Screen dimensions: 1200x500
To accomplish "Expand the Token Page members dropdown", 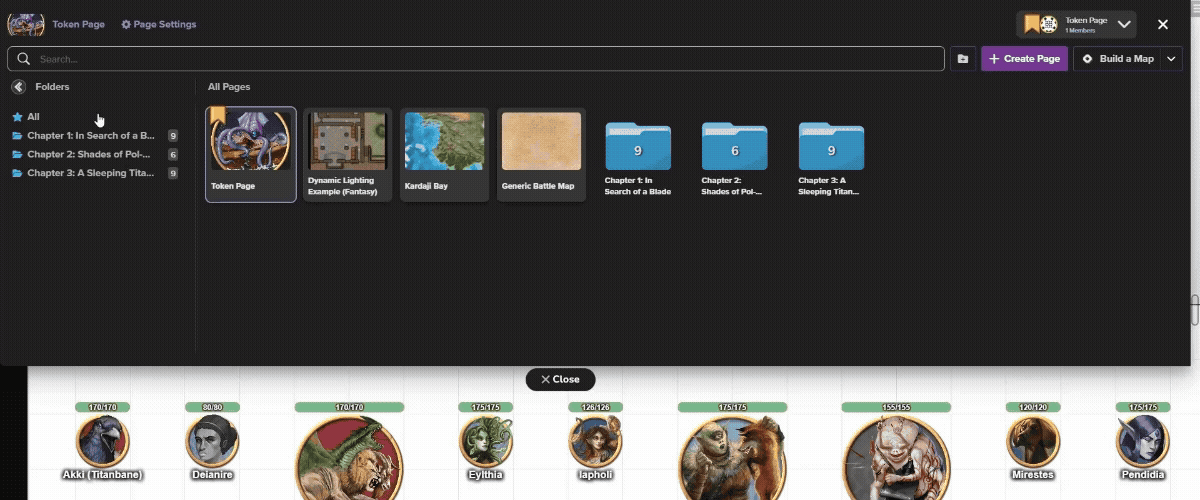I will pos(1124,25).
